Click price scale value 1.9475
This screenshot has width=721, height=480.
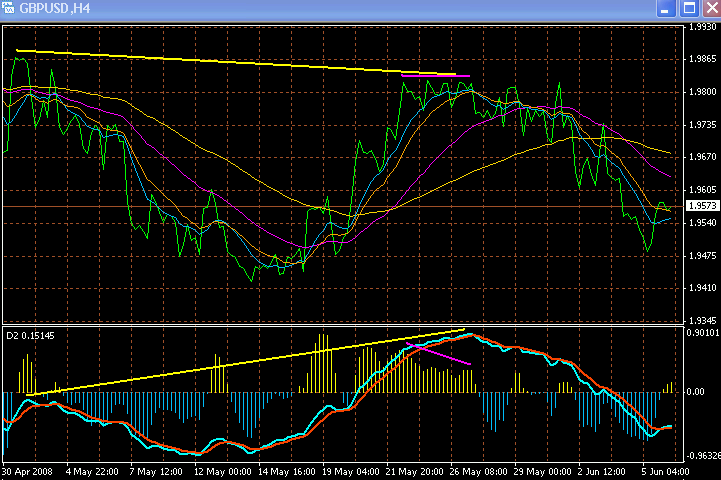pos(703,255)
